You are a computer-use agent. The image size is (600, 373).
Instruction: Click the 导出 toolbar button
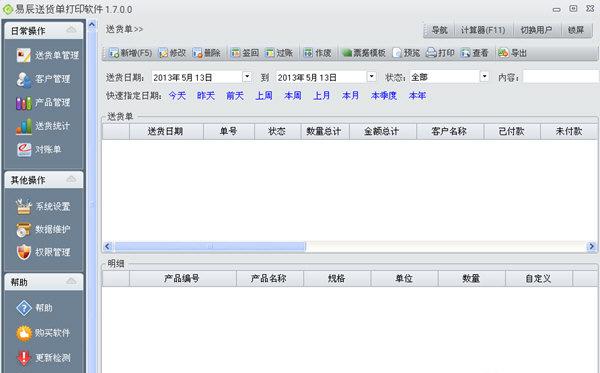[513, 53]
